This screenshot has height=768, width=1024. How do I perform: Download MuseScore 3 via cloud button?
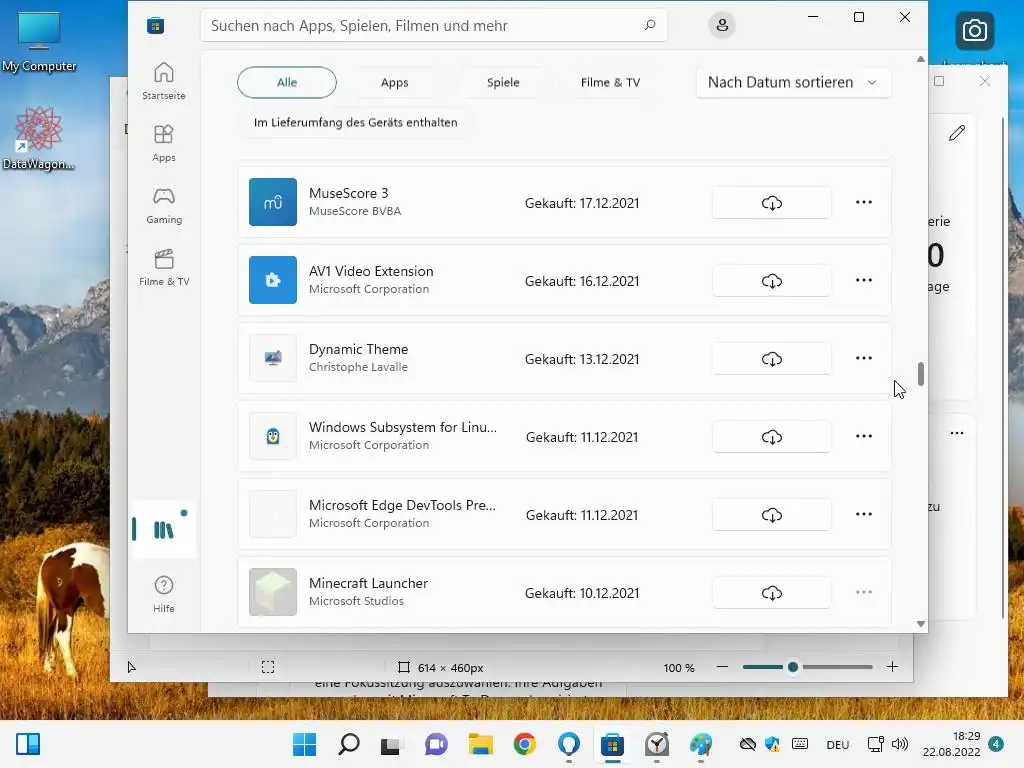coord(771,202)
